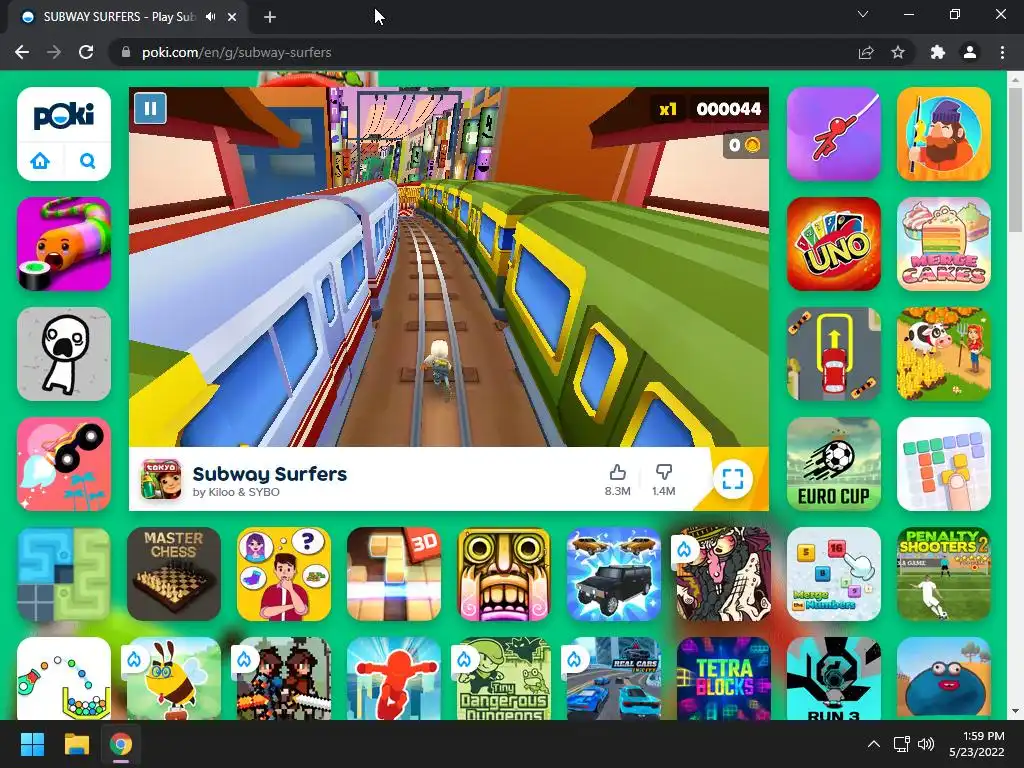Viewport: 1024px width, 768px height.
Task: Expand the Chrome tab search dropdown
Action: pyautogui.click(x=863, y=14)
